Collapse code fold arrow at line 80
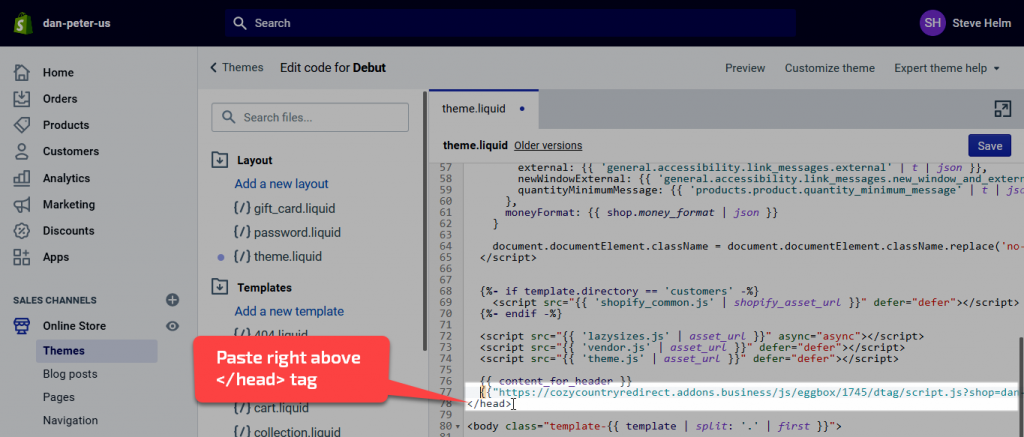Viewport: 1024px width, 437px height. [456, 427]
